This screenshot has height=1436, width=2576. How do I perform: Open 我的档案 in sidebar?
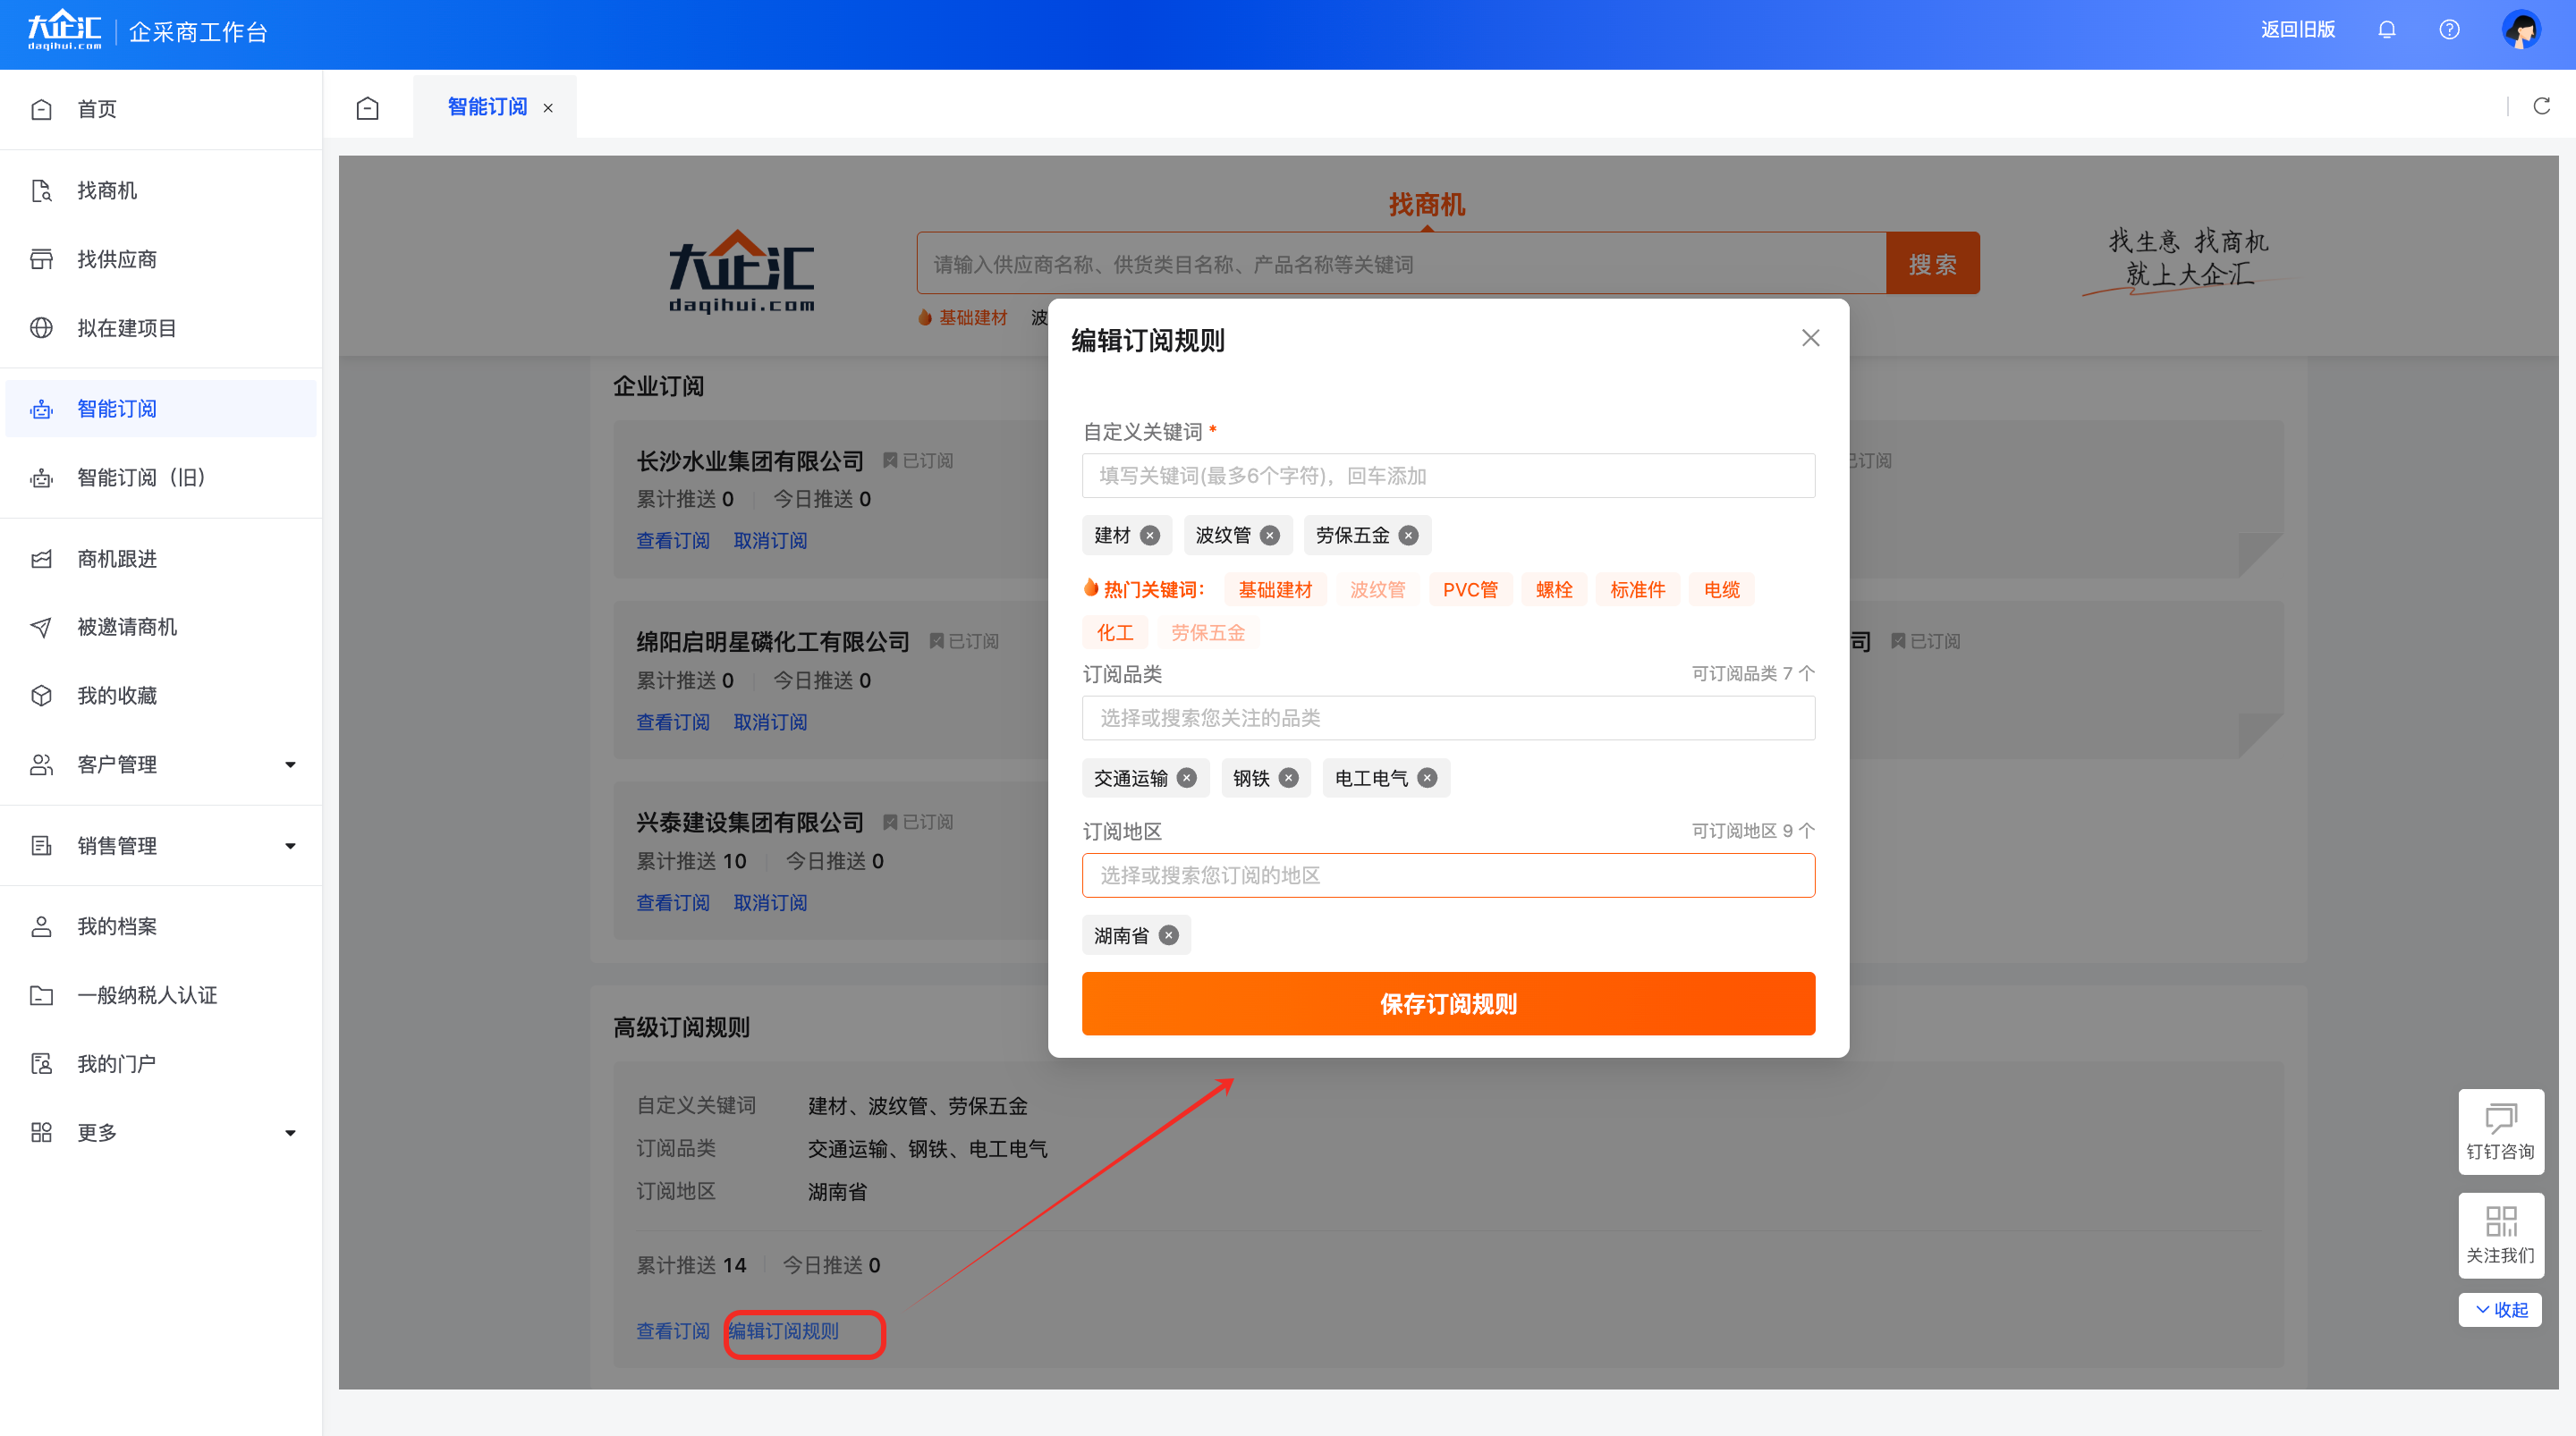coord(160,926)
